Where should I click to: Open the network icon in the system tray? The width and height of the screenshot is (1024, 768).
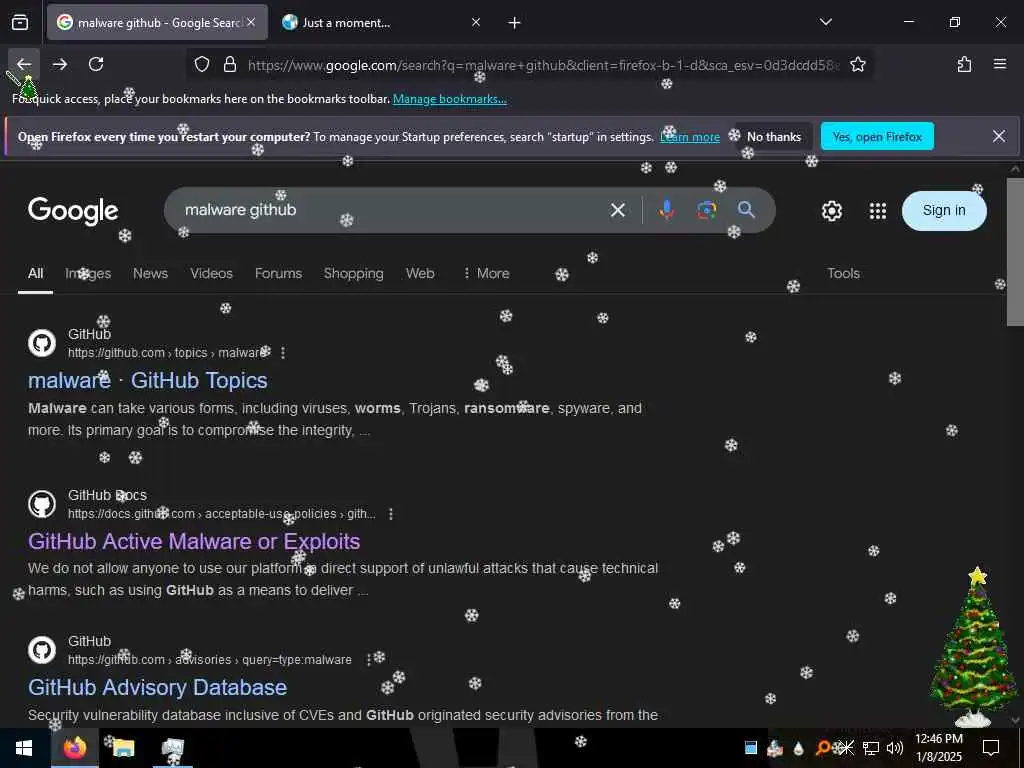pos(871,748)
